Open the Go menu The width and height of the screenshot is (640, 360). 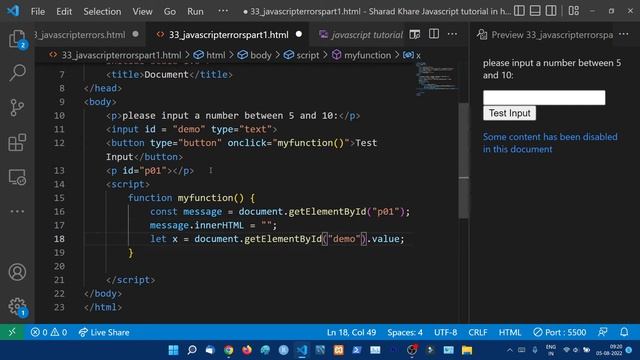pyautogui.click(x=169, y=11)
